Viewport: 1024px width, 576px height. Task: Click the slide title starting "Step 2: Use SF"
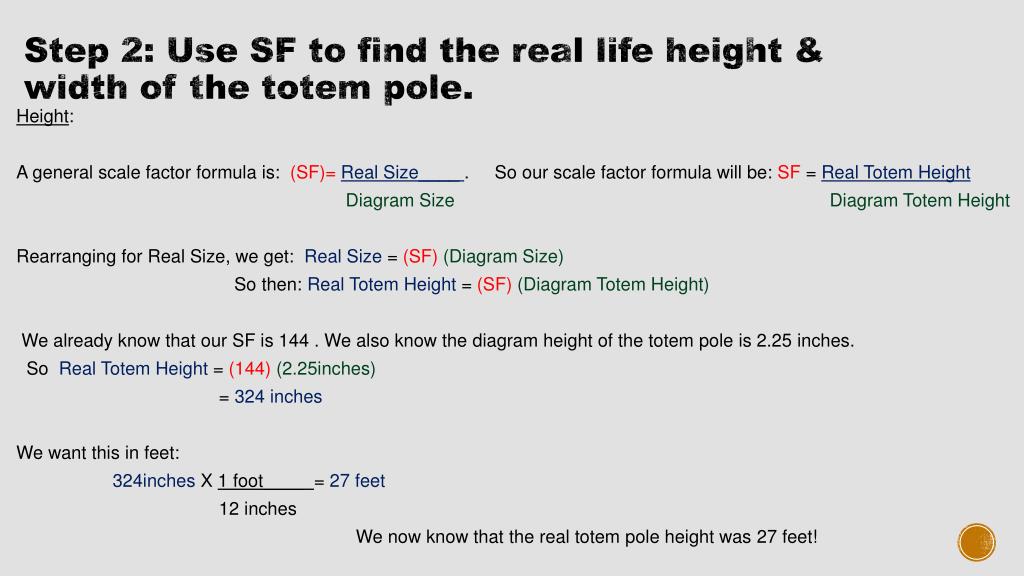click(x=423, y=69)
